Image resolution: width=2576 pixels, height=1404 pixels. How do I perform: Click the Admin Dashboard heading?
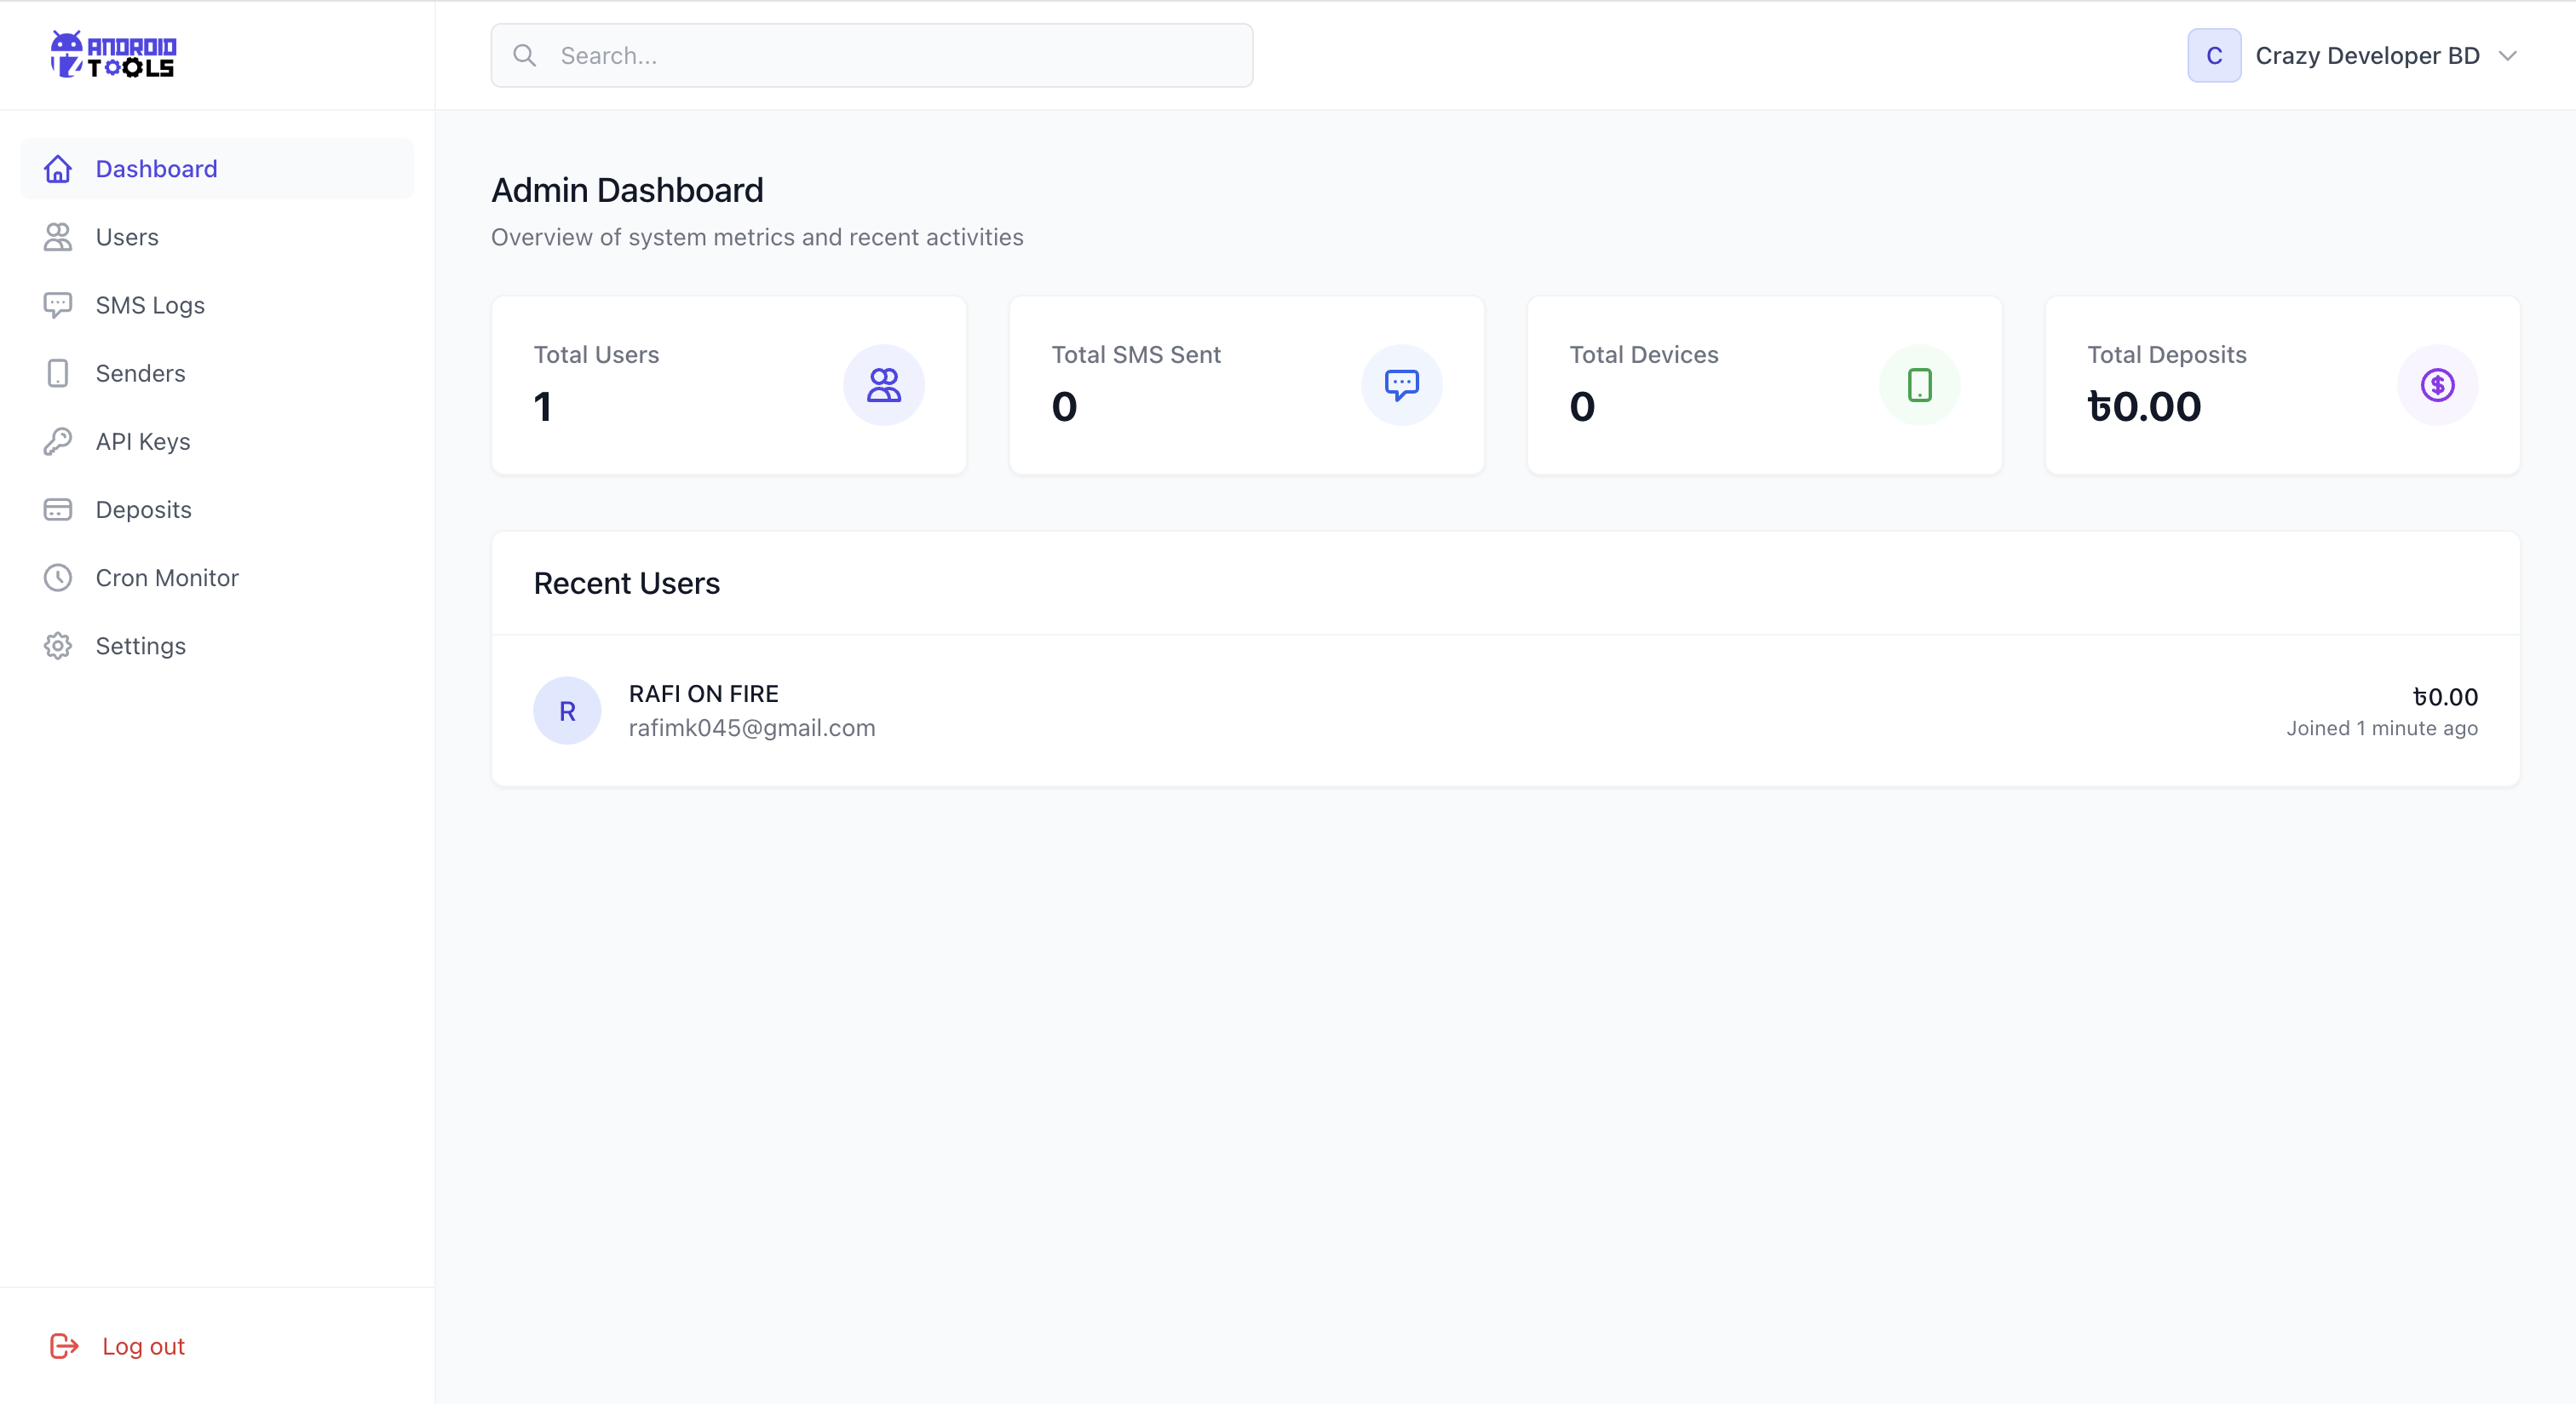(x=627, y=190)
